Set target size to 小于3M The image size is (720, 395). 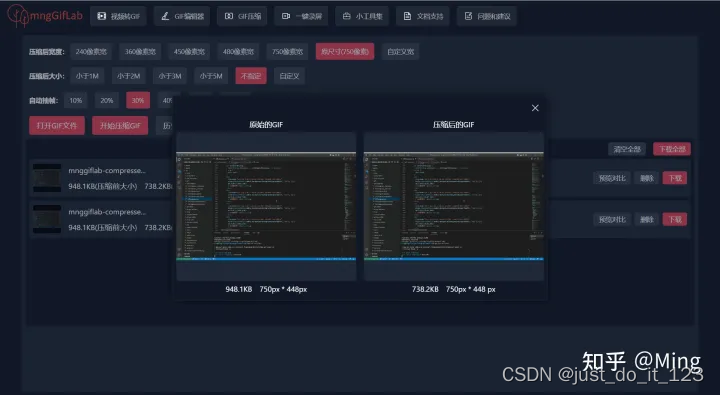click(x=170, y=76)
